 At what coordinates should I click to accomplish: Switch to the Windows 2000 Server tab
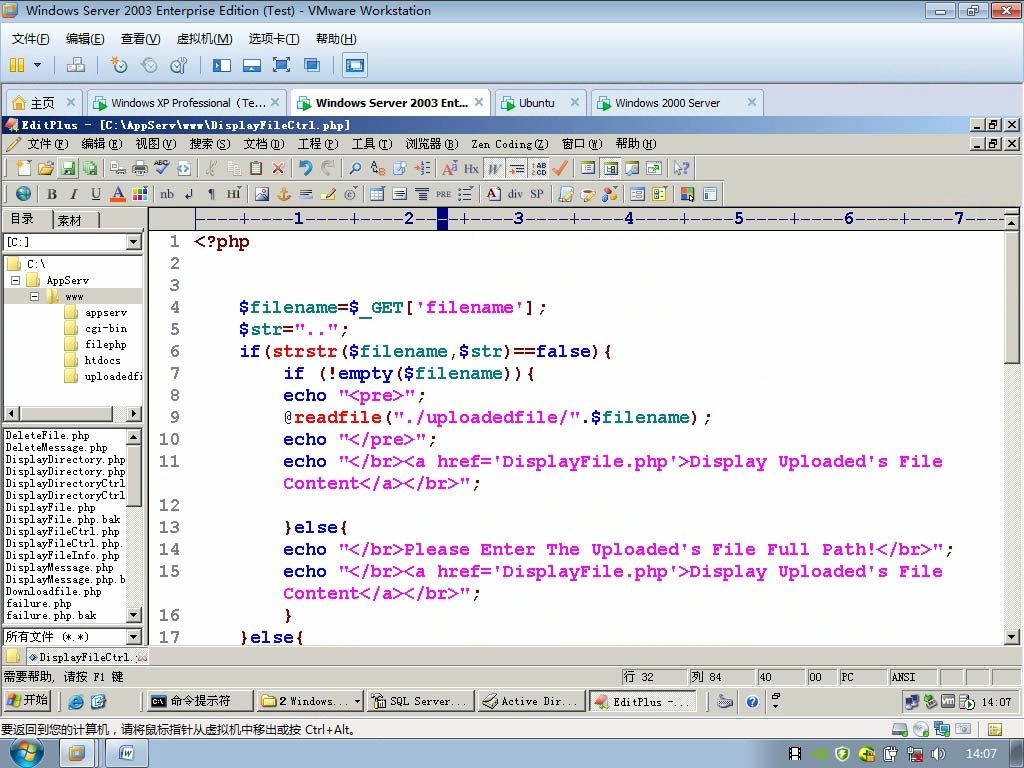click(677, 103)
